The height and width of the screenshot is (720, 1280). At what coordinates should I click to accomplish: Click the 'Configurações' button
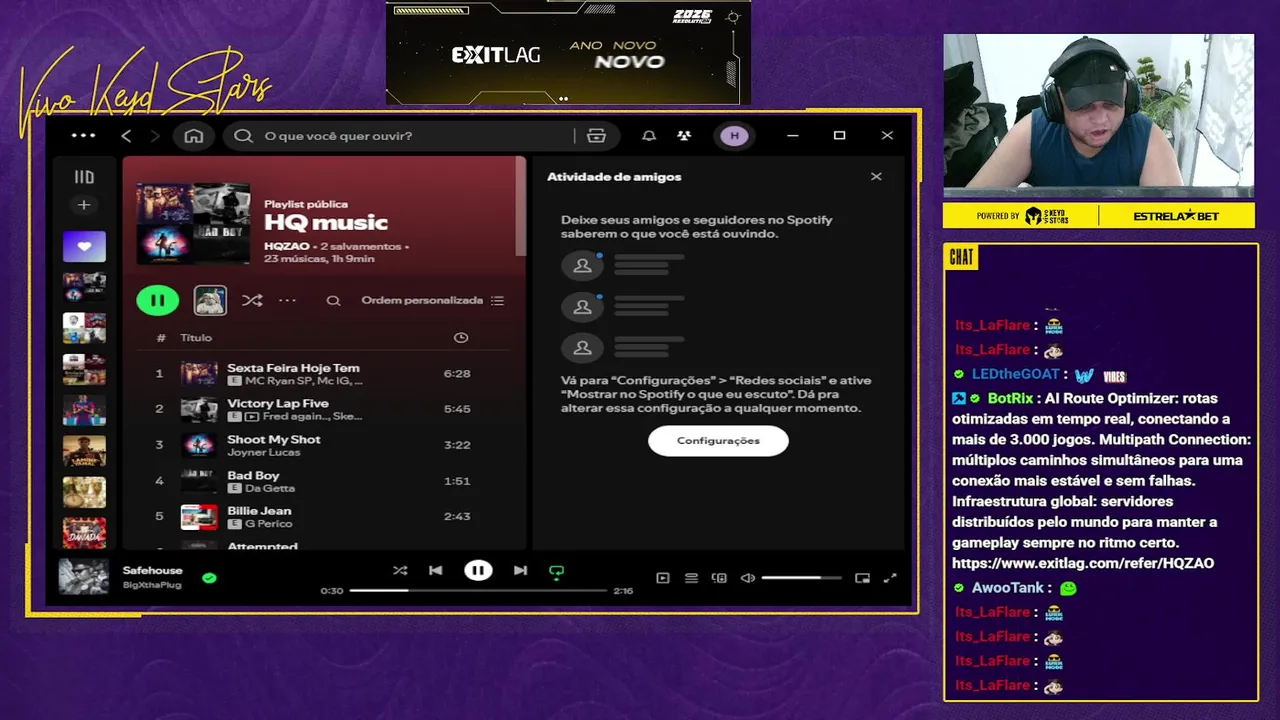pos(718,441)
